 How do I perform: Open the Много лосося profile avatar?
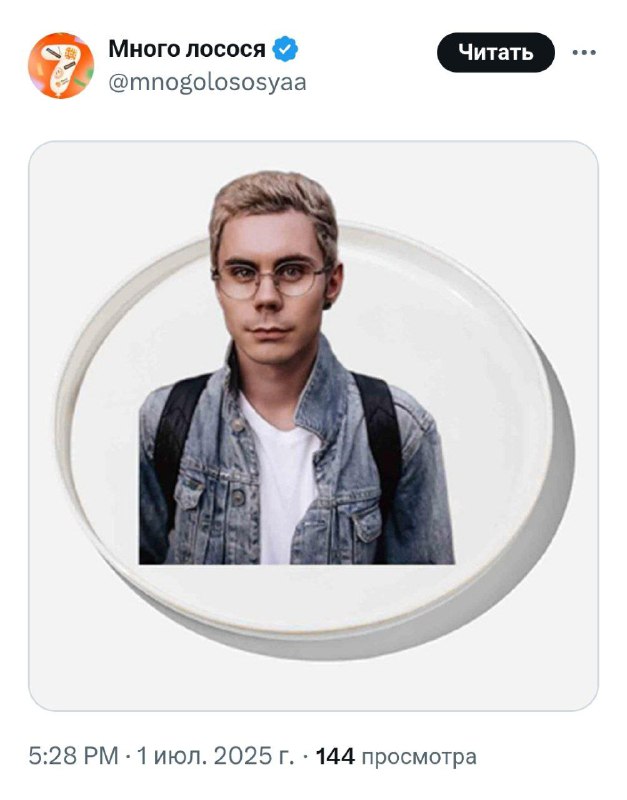click(61, 65)
